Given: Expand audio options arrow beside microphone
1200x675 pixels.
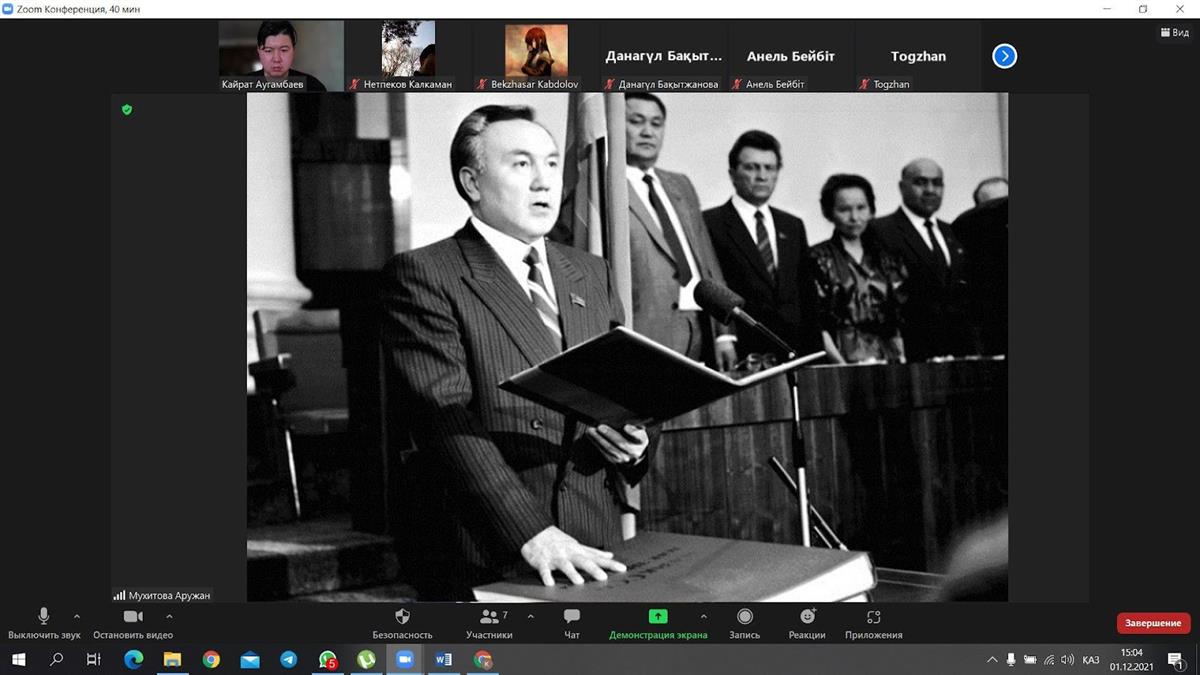Looking at the screenshot, I should [x=77, y=617].
